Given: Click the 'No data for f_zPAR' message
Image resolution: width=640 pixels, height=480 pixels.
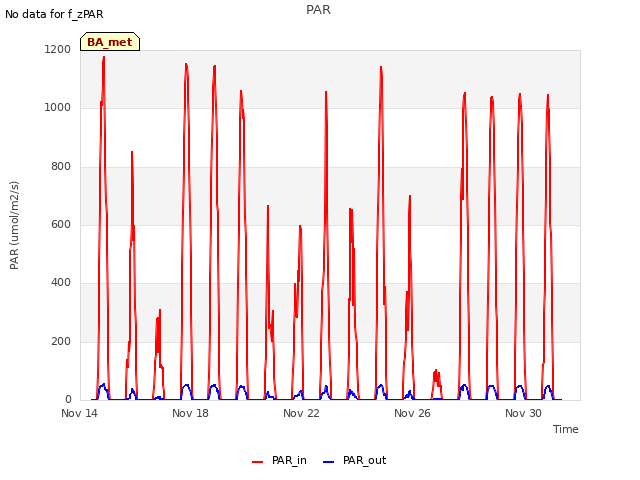Looking at the screenshot, I should point(54,14).
